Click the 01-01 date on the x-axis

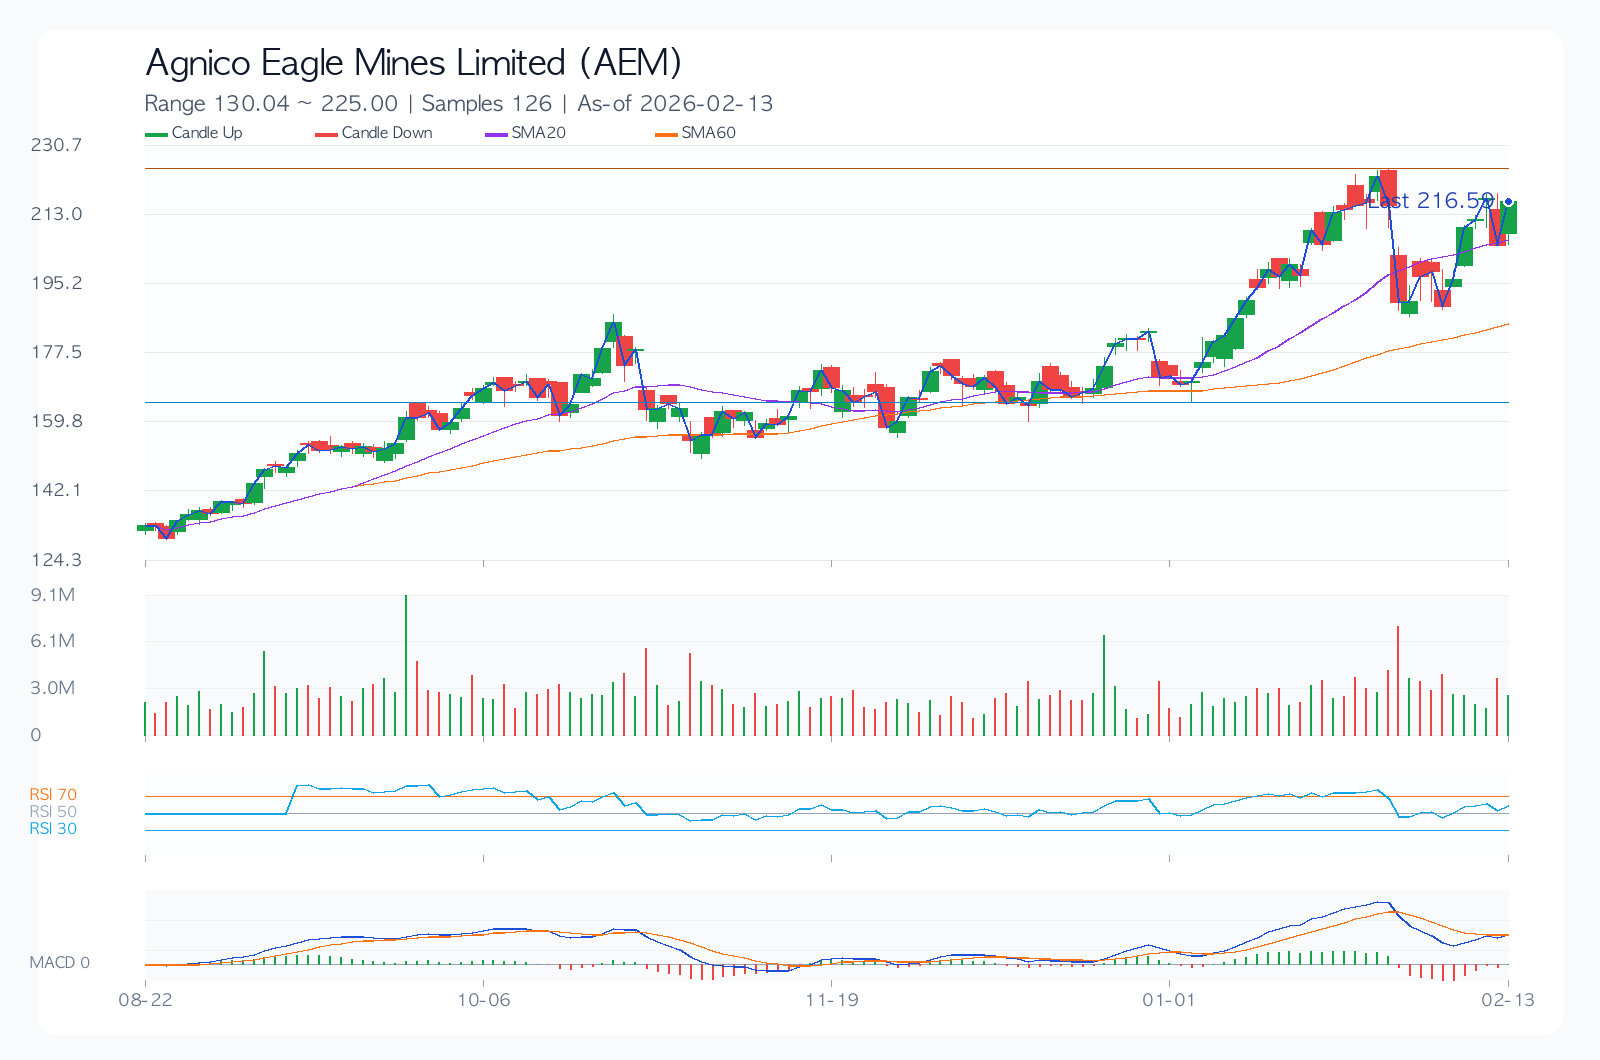coord(1169,999)
